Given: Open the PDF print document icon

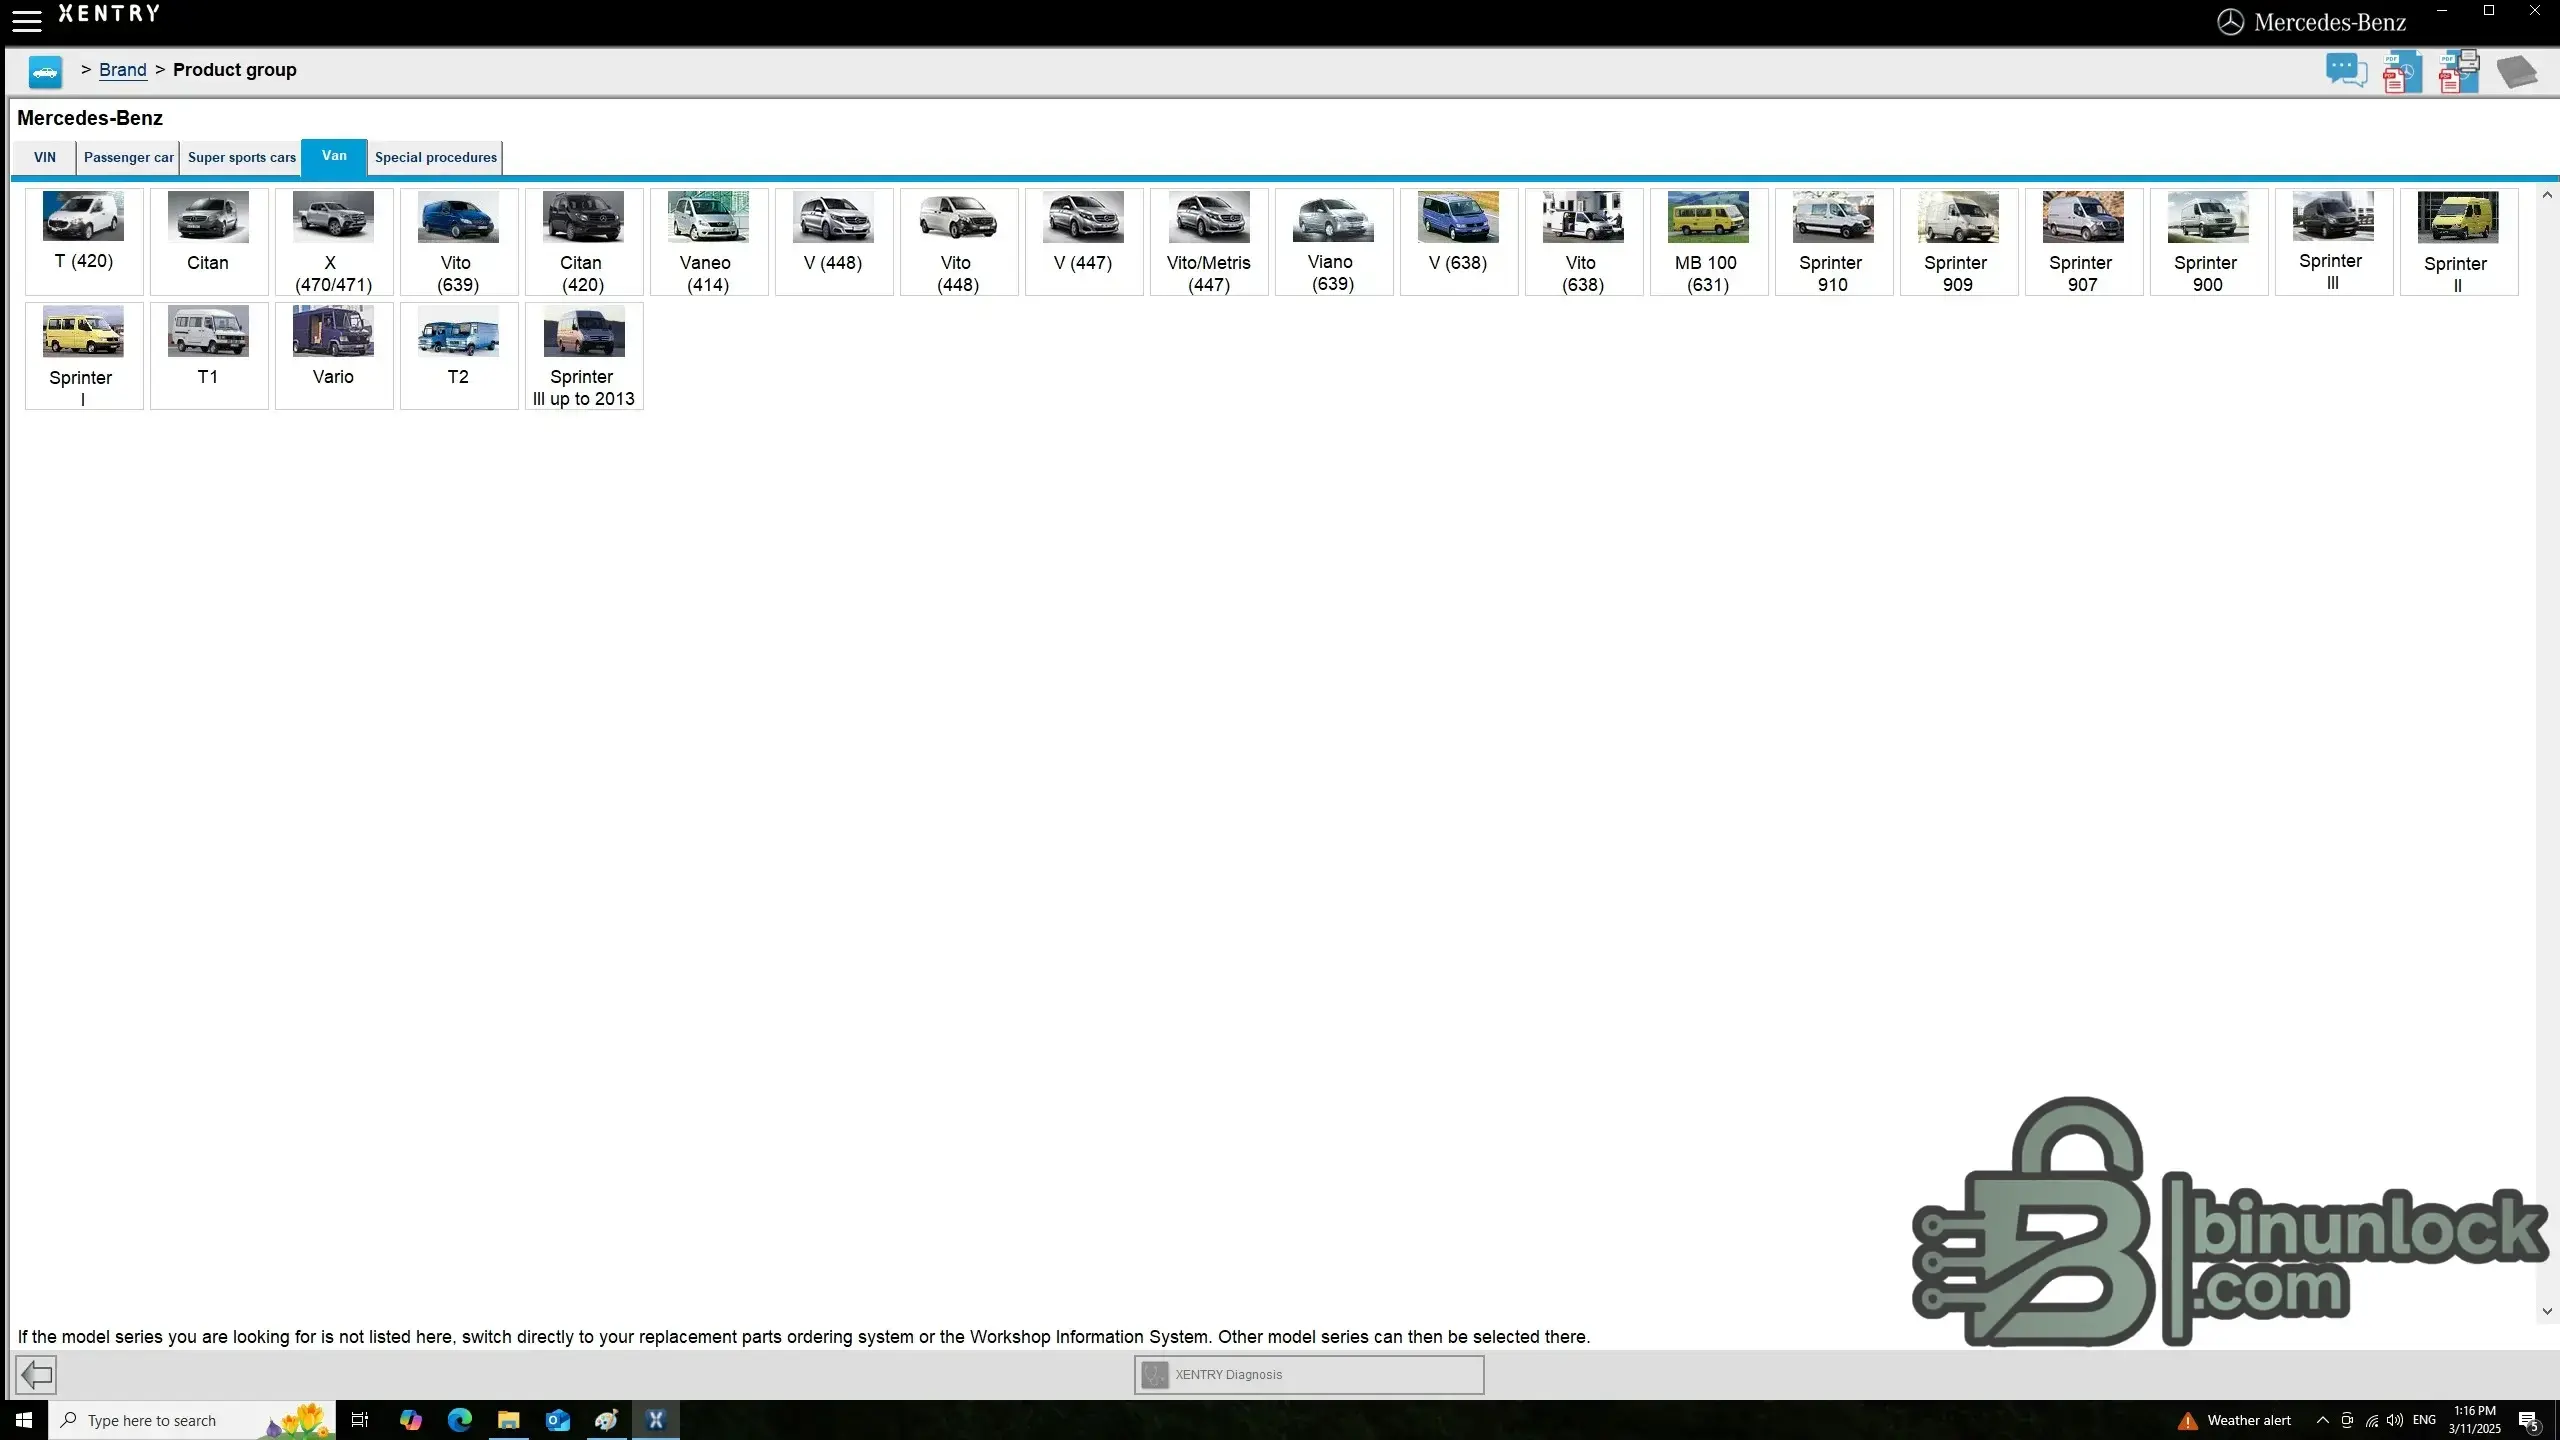Looking at the screenshot, I should click(x=2459, y=71).
